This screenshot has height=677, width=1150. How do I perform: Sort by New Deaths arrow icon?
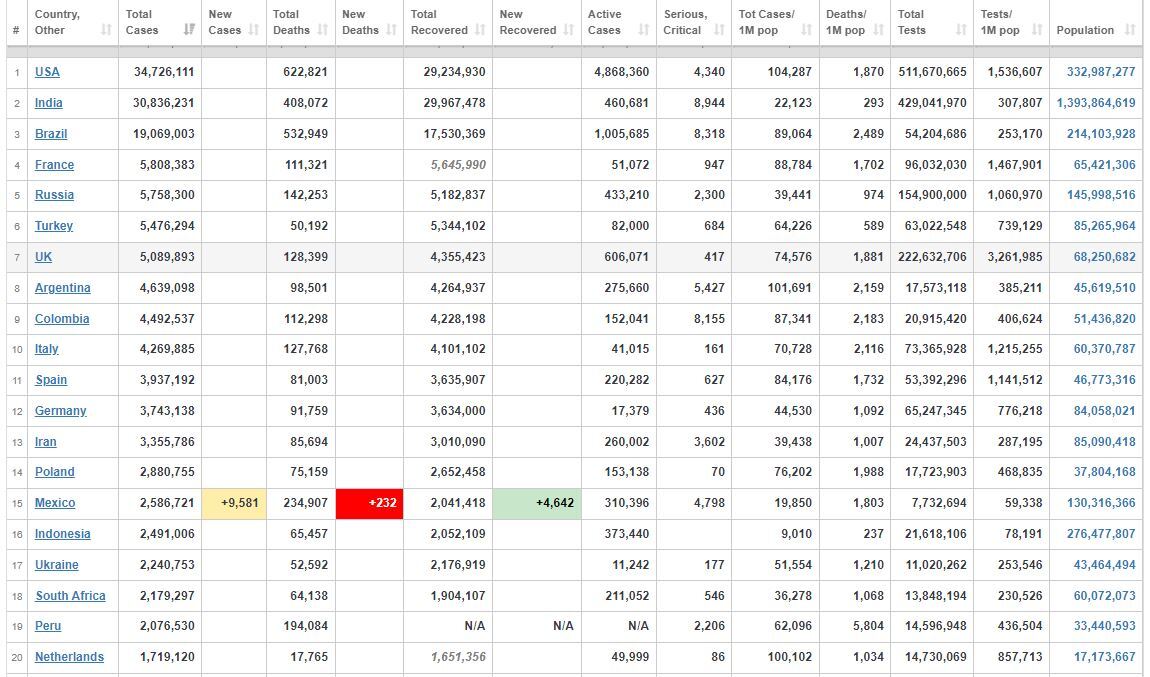click(391, 30)
